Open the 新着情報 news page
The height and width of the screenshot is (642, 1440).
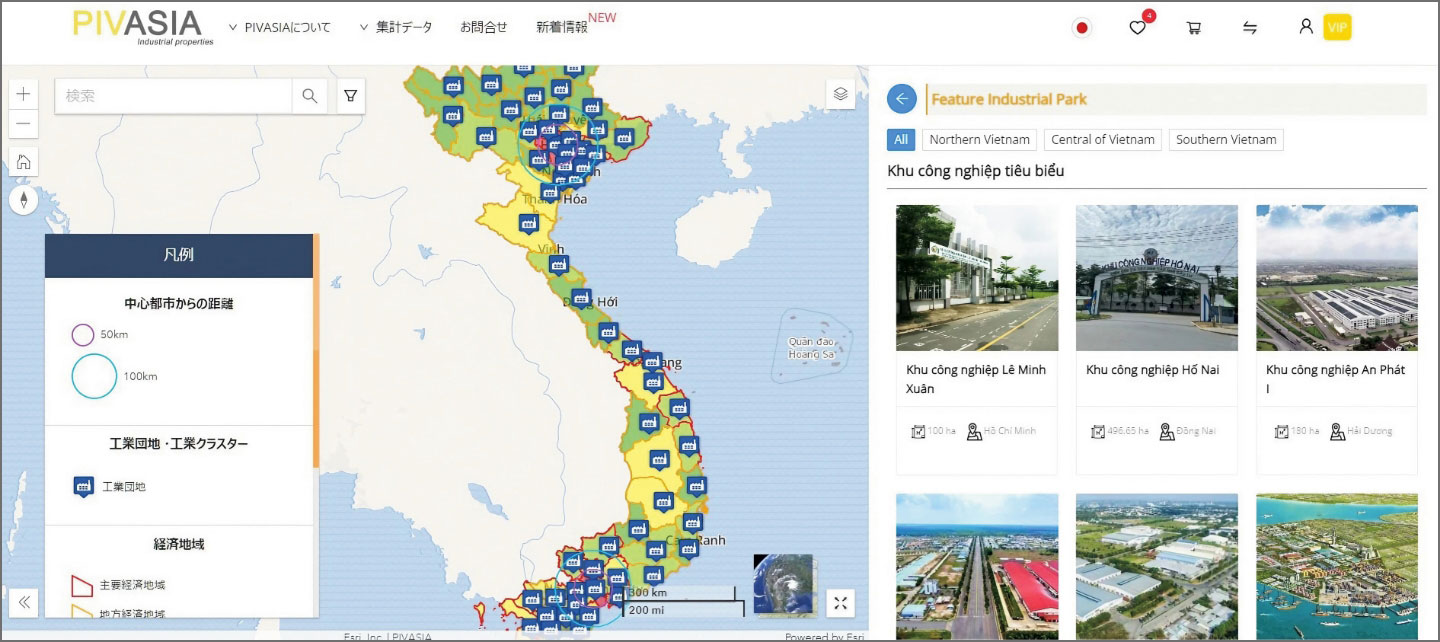[562, 27]
